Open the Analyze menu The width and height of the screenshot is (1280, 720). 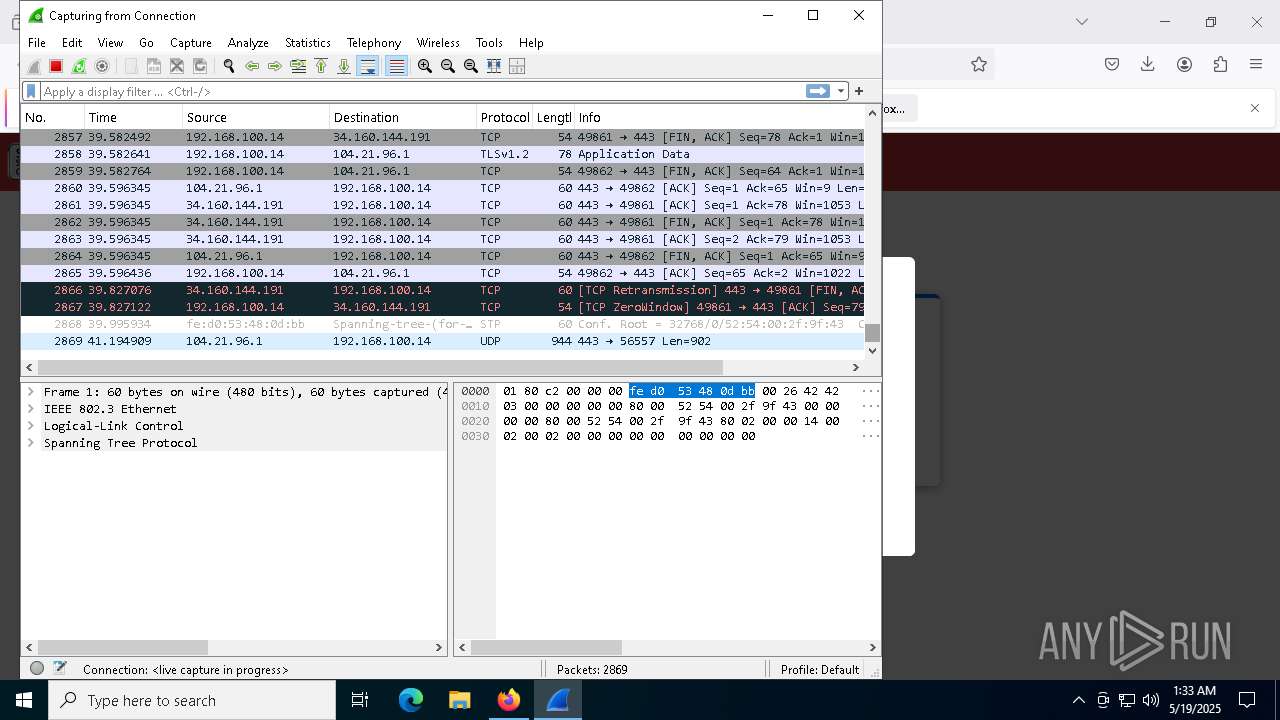tap(248, 43)
